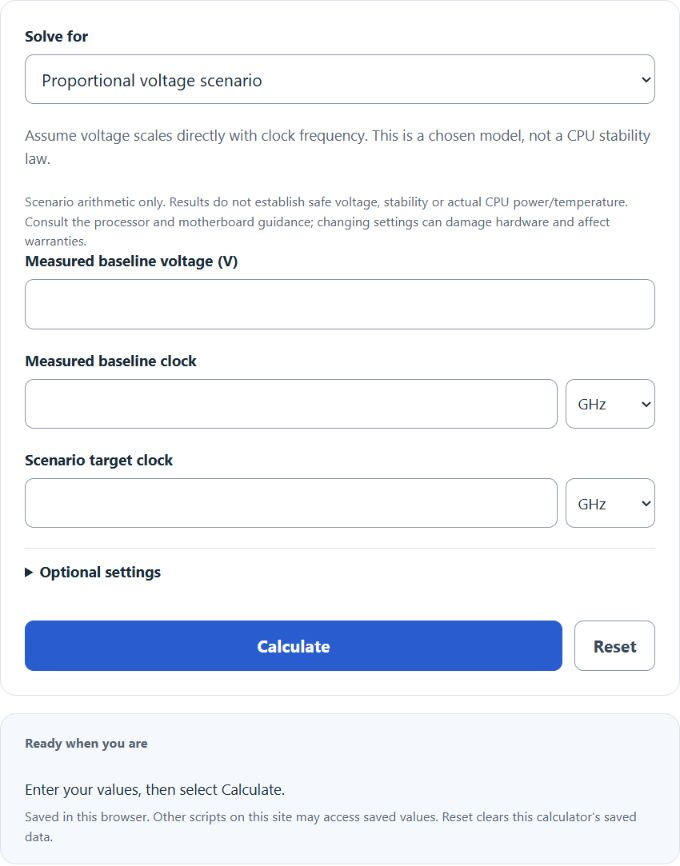The image size is (680, 866).
Task: Click the Measured baseline voltage (V) label
Action: [131, 261]
